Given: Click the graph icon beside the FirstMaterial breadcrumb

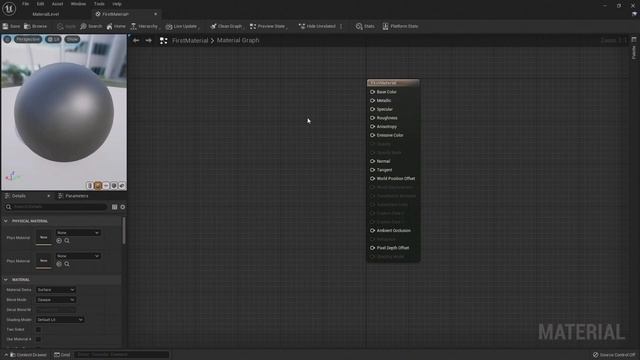Looking at the screenshot, I should pyautogui.click(x=164, y=40).
